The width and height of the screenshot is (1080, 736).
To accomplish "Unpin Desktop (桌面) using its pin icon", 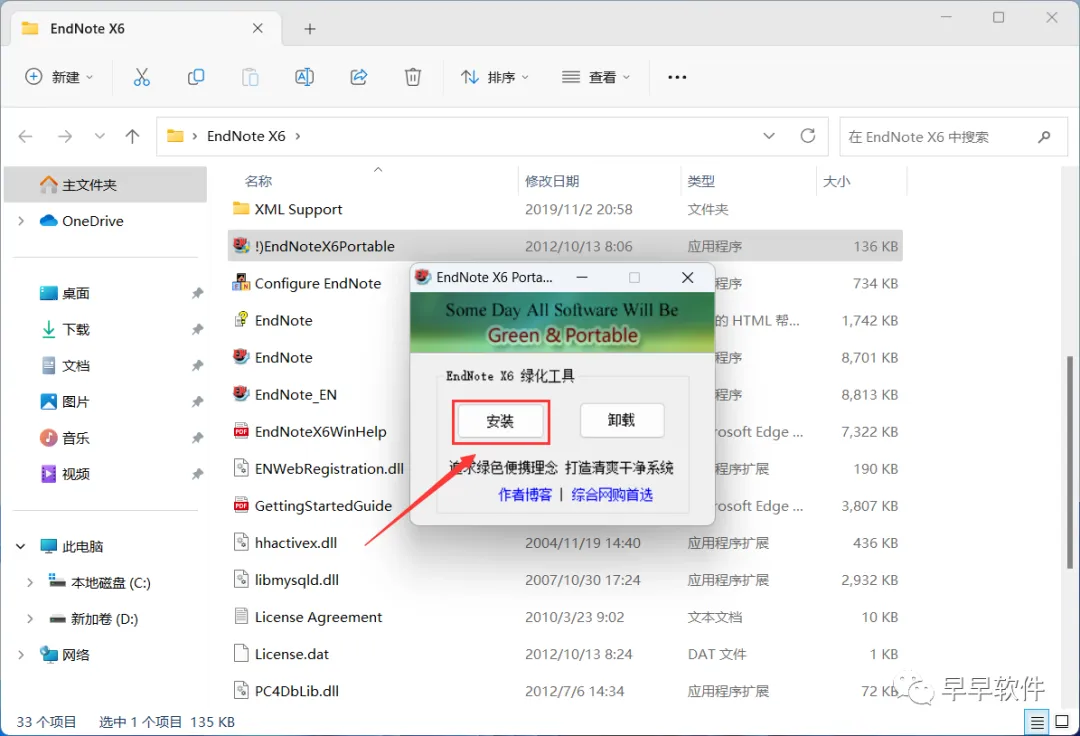I will click(197, 293).
